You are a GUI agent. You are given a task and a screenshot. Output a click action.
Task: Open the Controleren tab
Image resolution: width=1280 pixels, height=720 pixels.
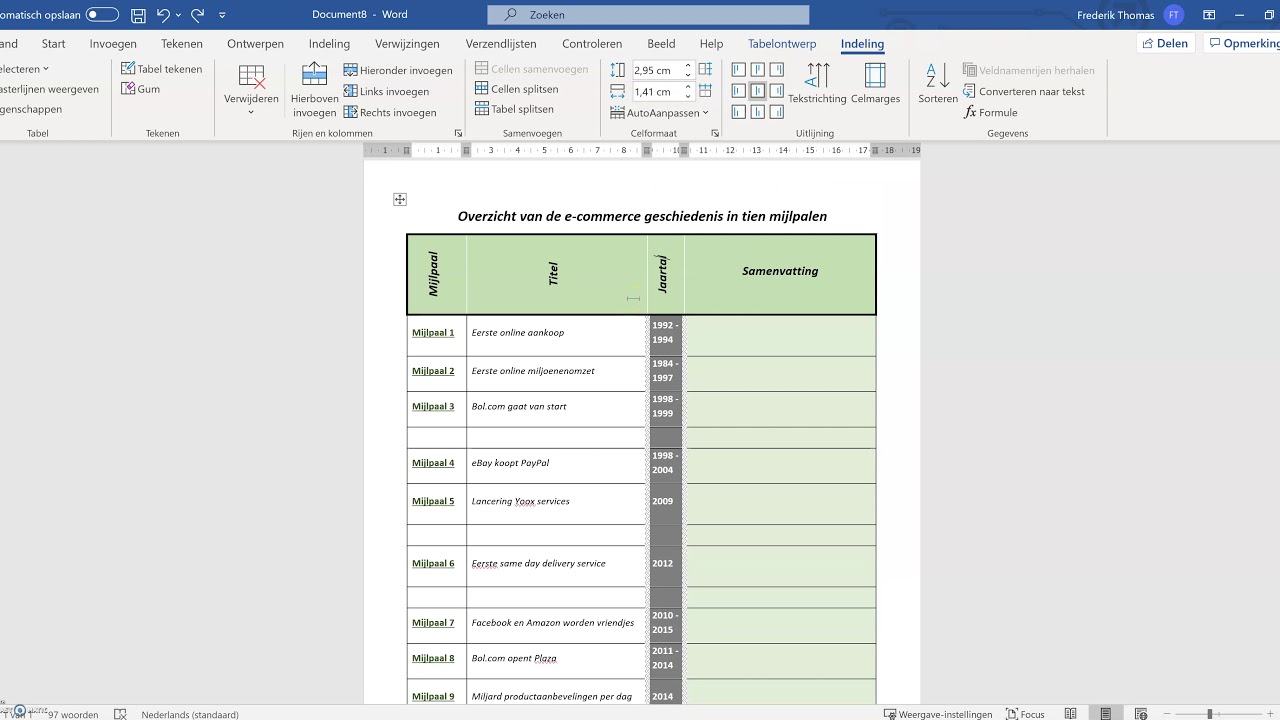coord(592,44)
